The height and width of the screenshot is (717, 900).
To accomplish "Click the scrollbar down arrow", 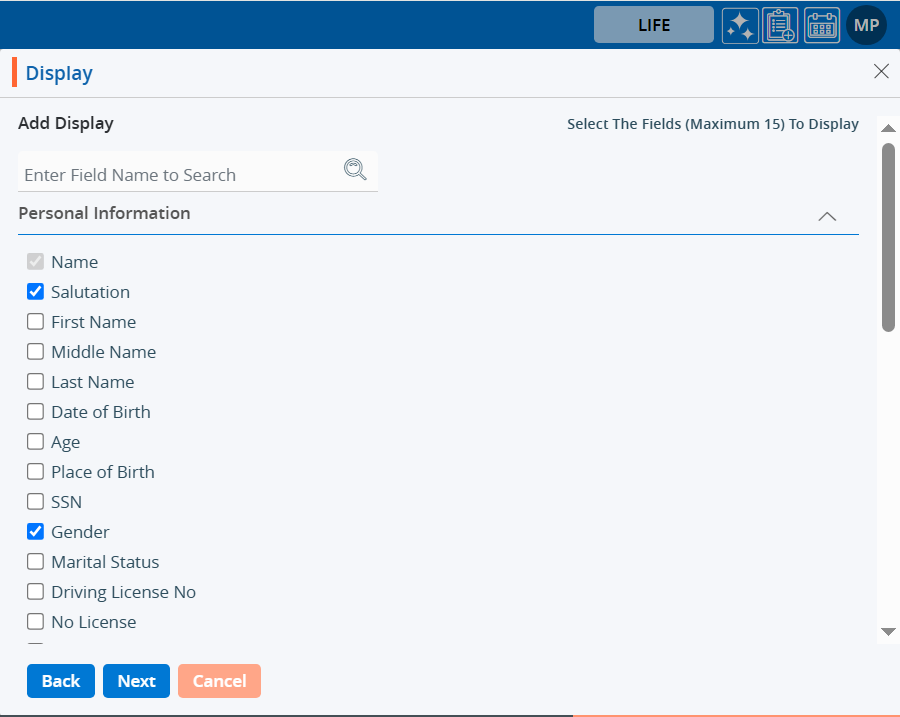I will pos(888,632).
